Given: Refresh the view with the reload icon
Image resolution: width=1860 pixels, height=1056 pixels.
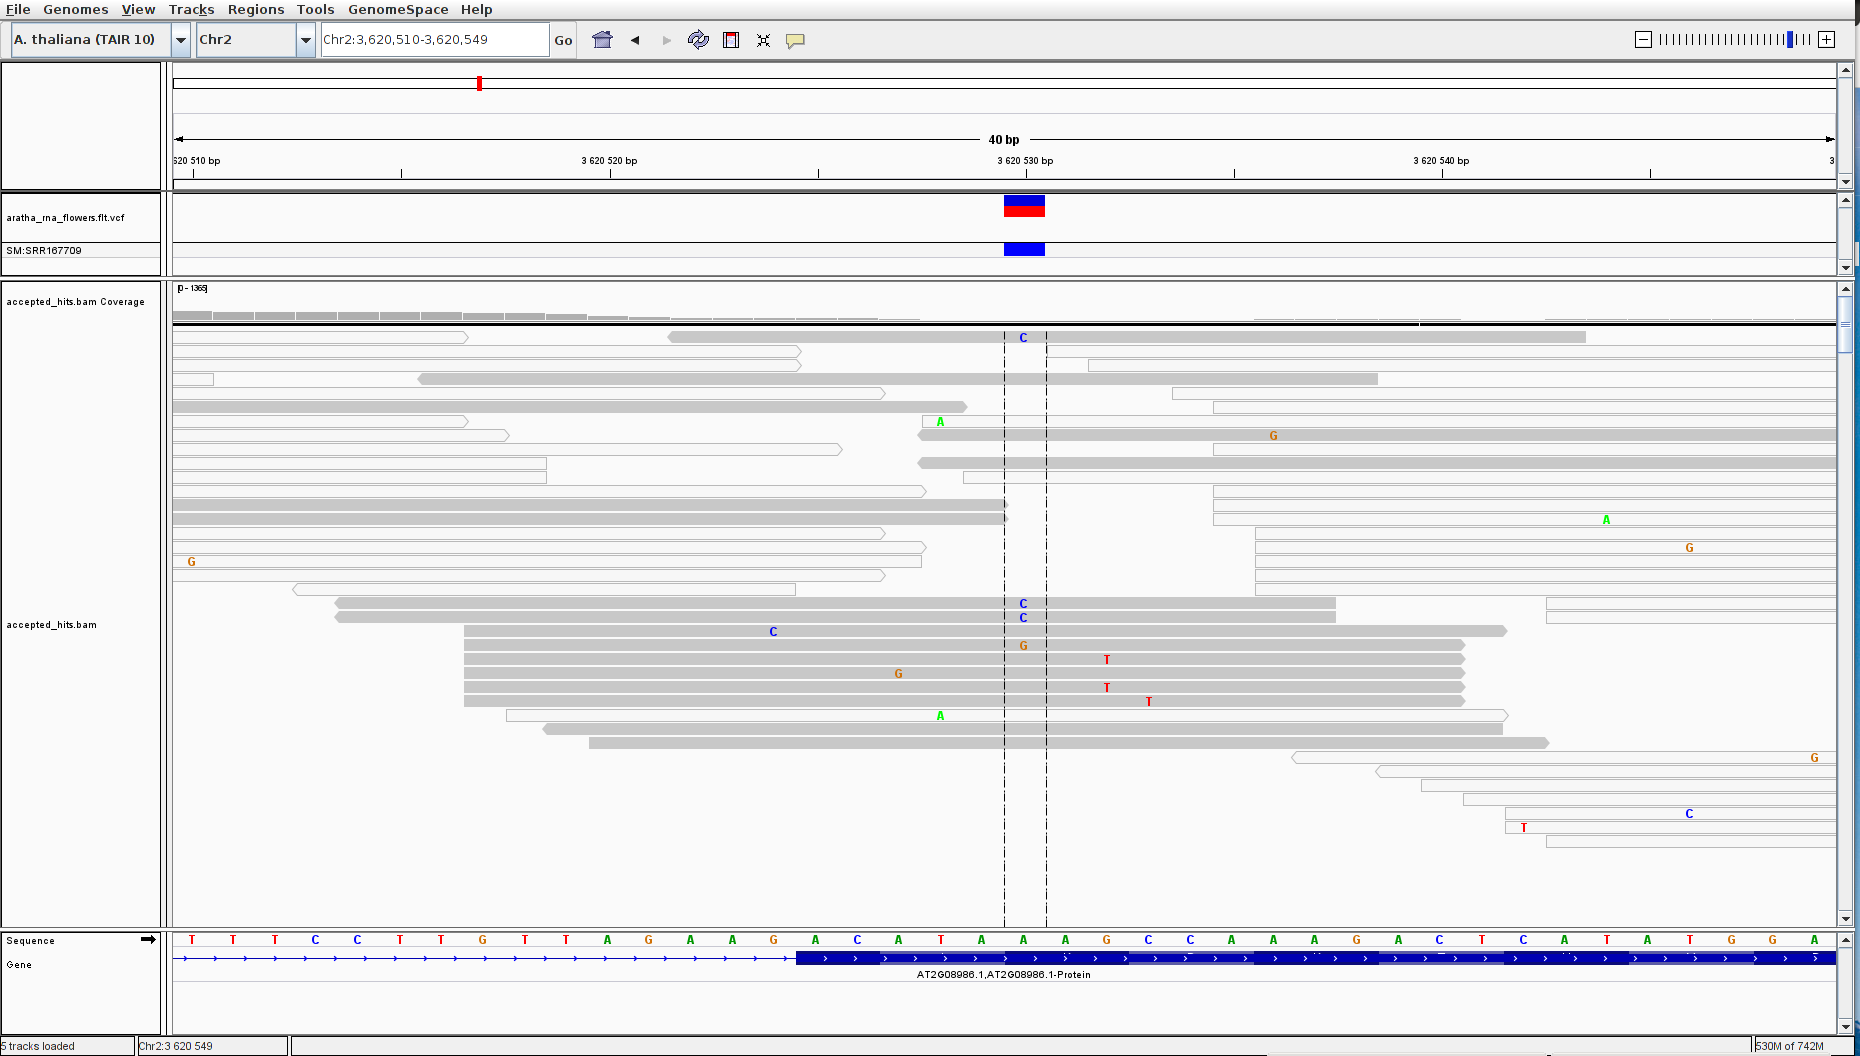Looking at the screenshot, I should coord(698,40).
